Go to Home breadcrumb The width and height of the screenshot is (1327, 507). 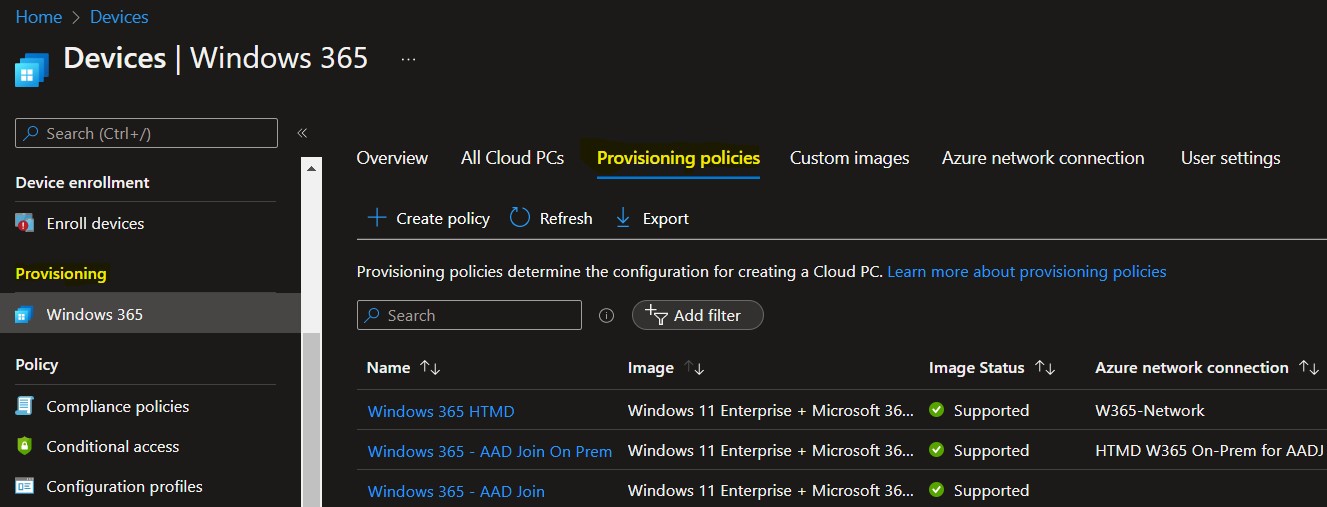click(38, 17)
